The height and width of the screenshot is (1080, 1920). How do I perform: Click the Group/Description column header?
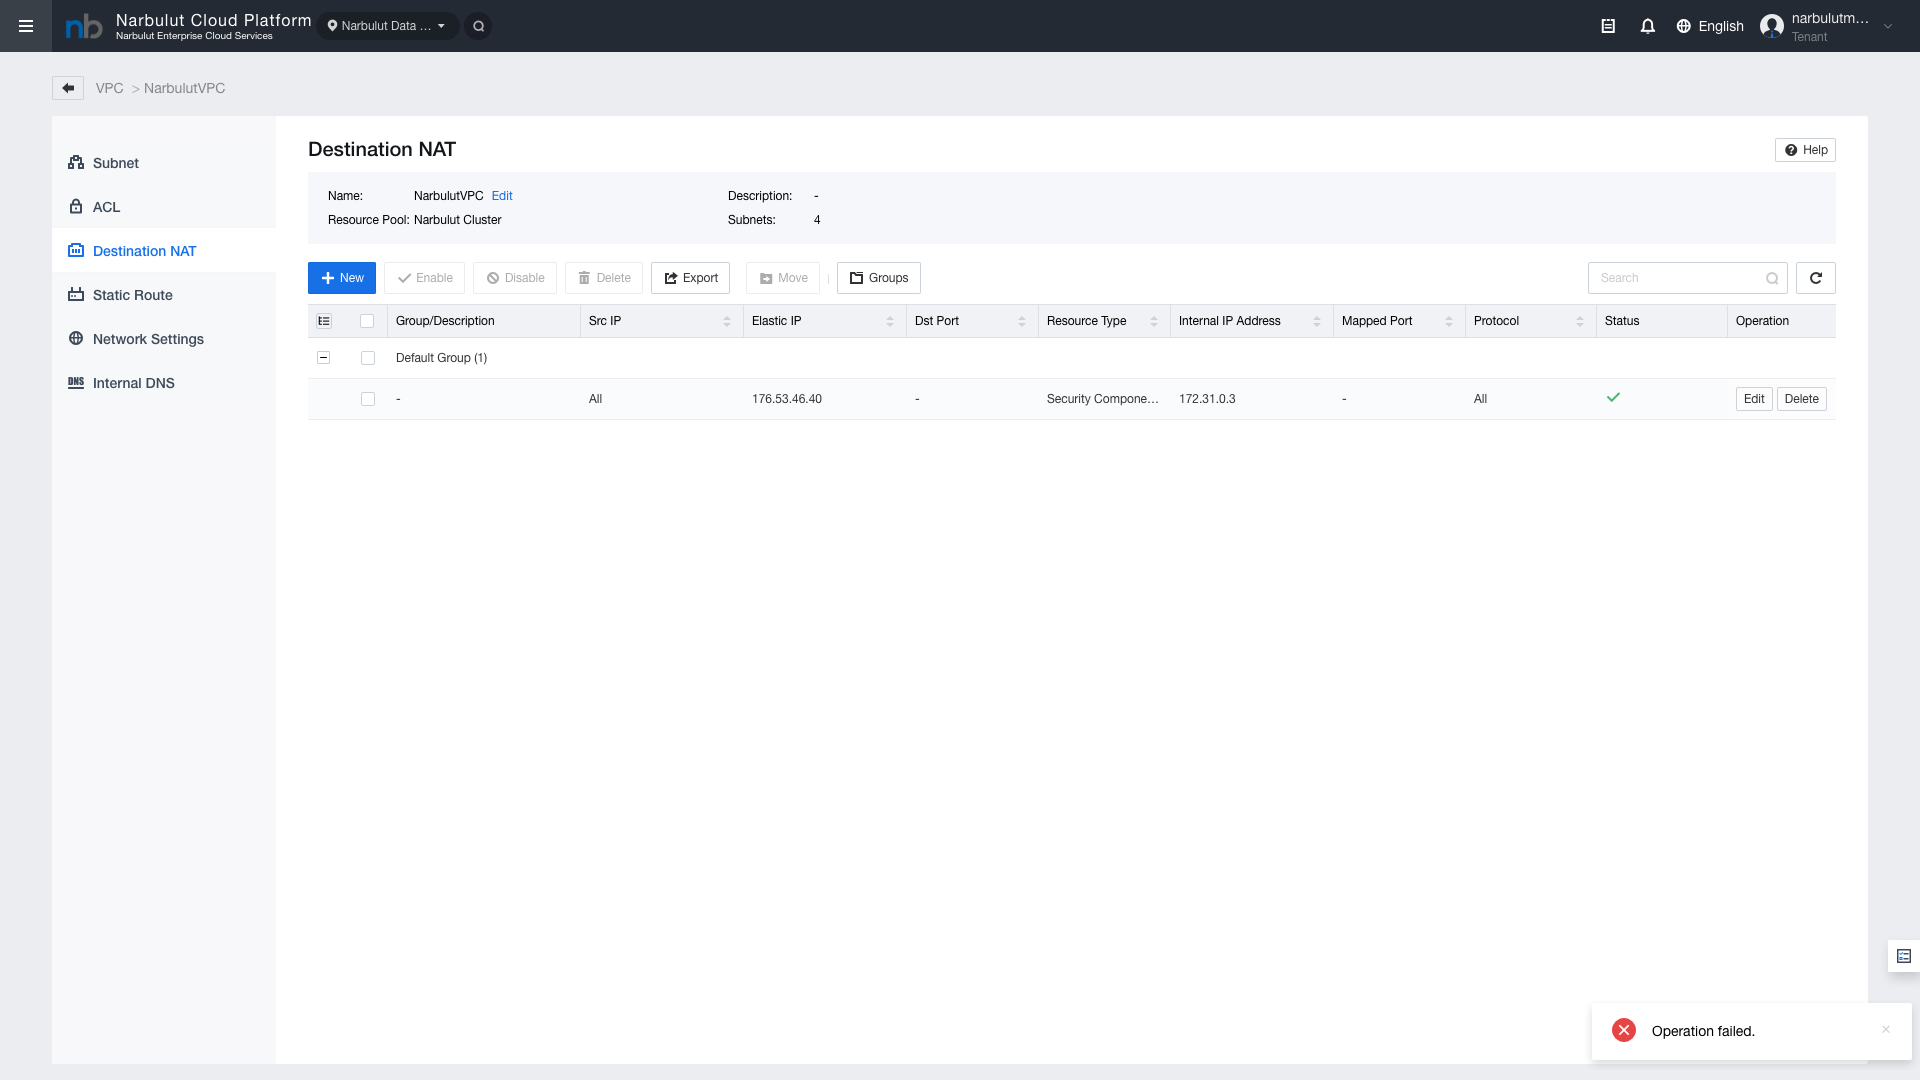[484, 321]
